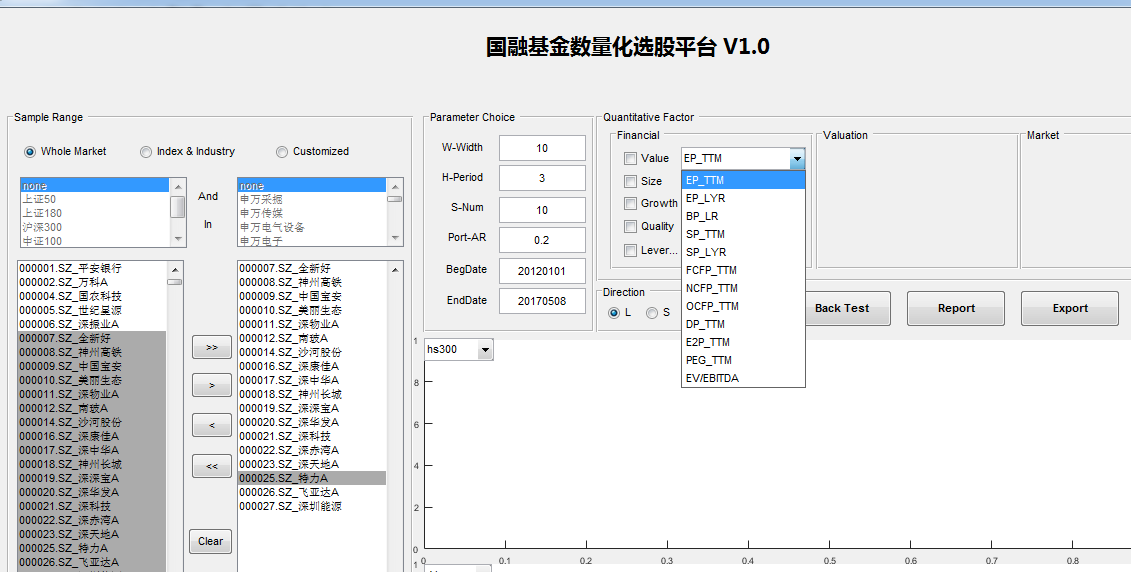Image resolution: width=1131 pixels, height=572 pixels.
Task: Edit the W-Width input field
Action: click(x=542, y=148)
